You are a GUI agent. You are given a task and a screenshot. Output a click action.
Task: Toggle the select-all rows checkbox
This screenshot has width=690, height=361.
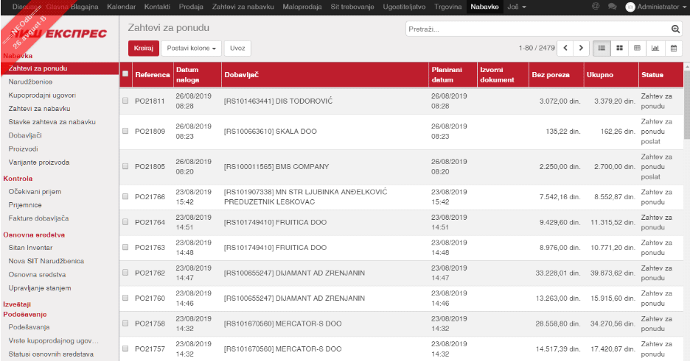[x=125, y=74]
